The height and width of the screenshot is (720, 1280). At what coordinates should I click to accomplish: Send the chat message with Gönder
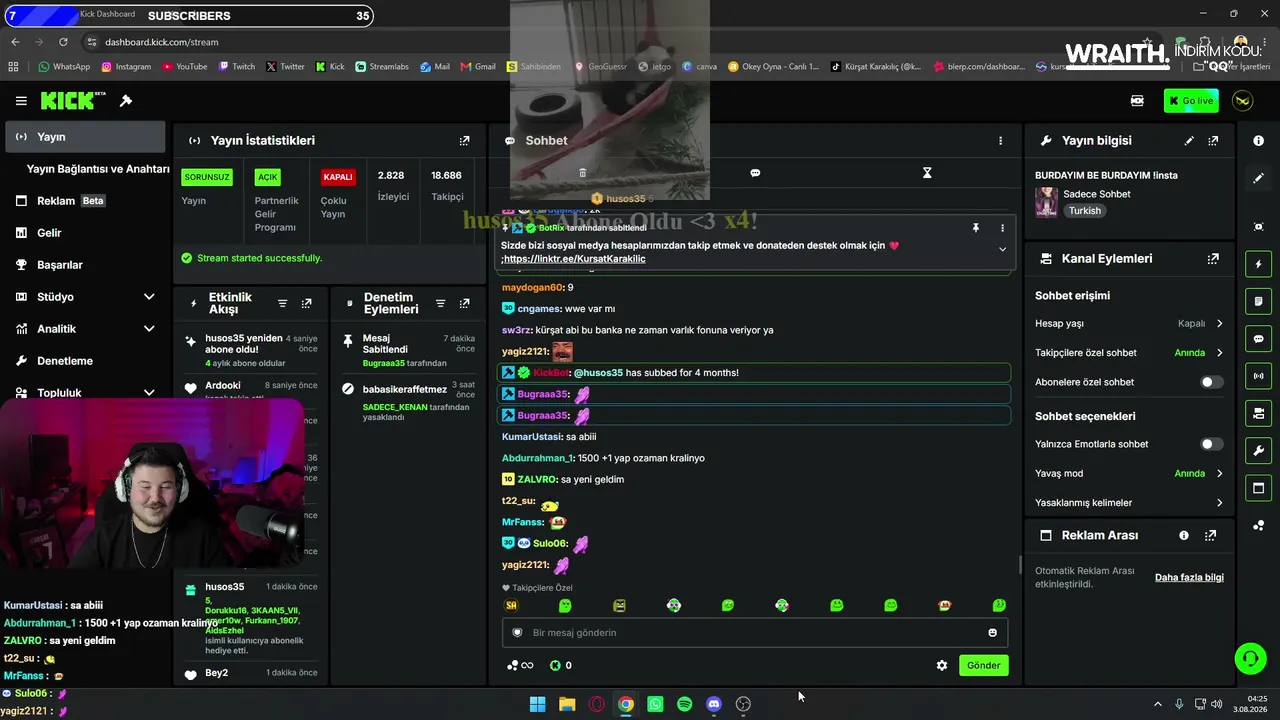(983, 666)
